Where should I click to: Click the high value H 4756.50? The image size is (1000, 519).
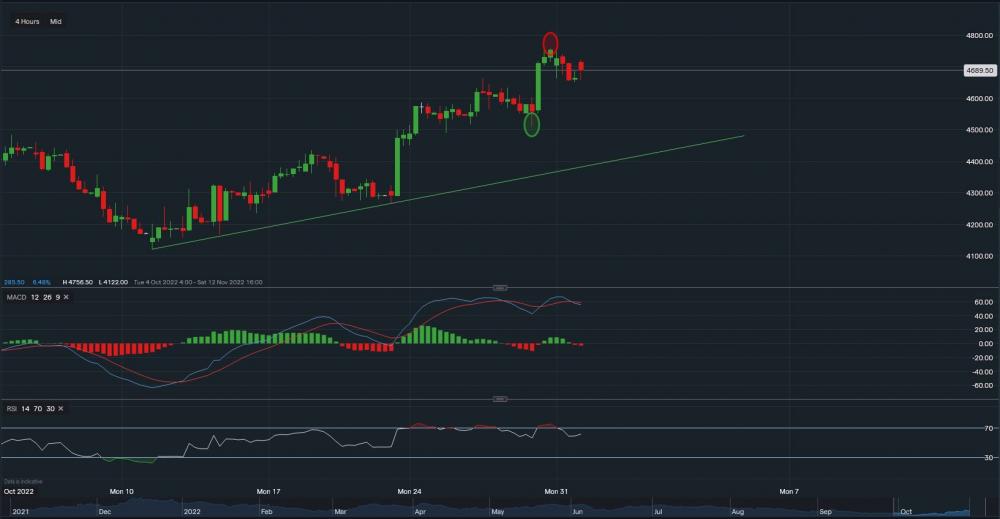(x=78, y=282)
